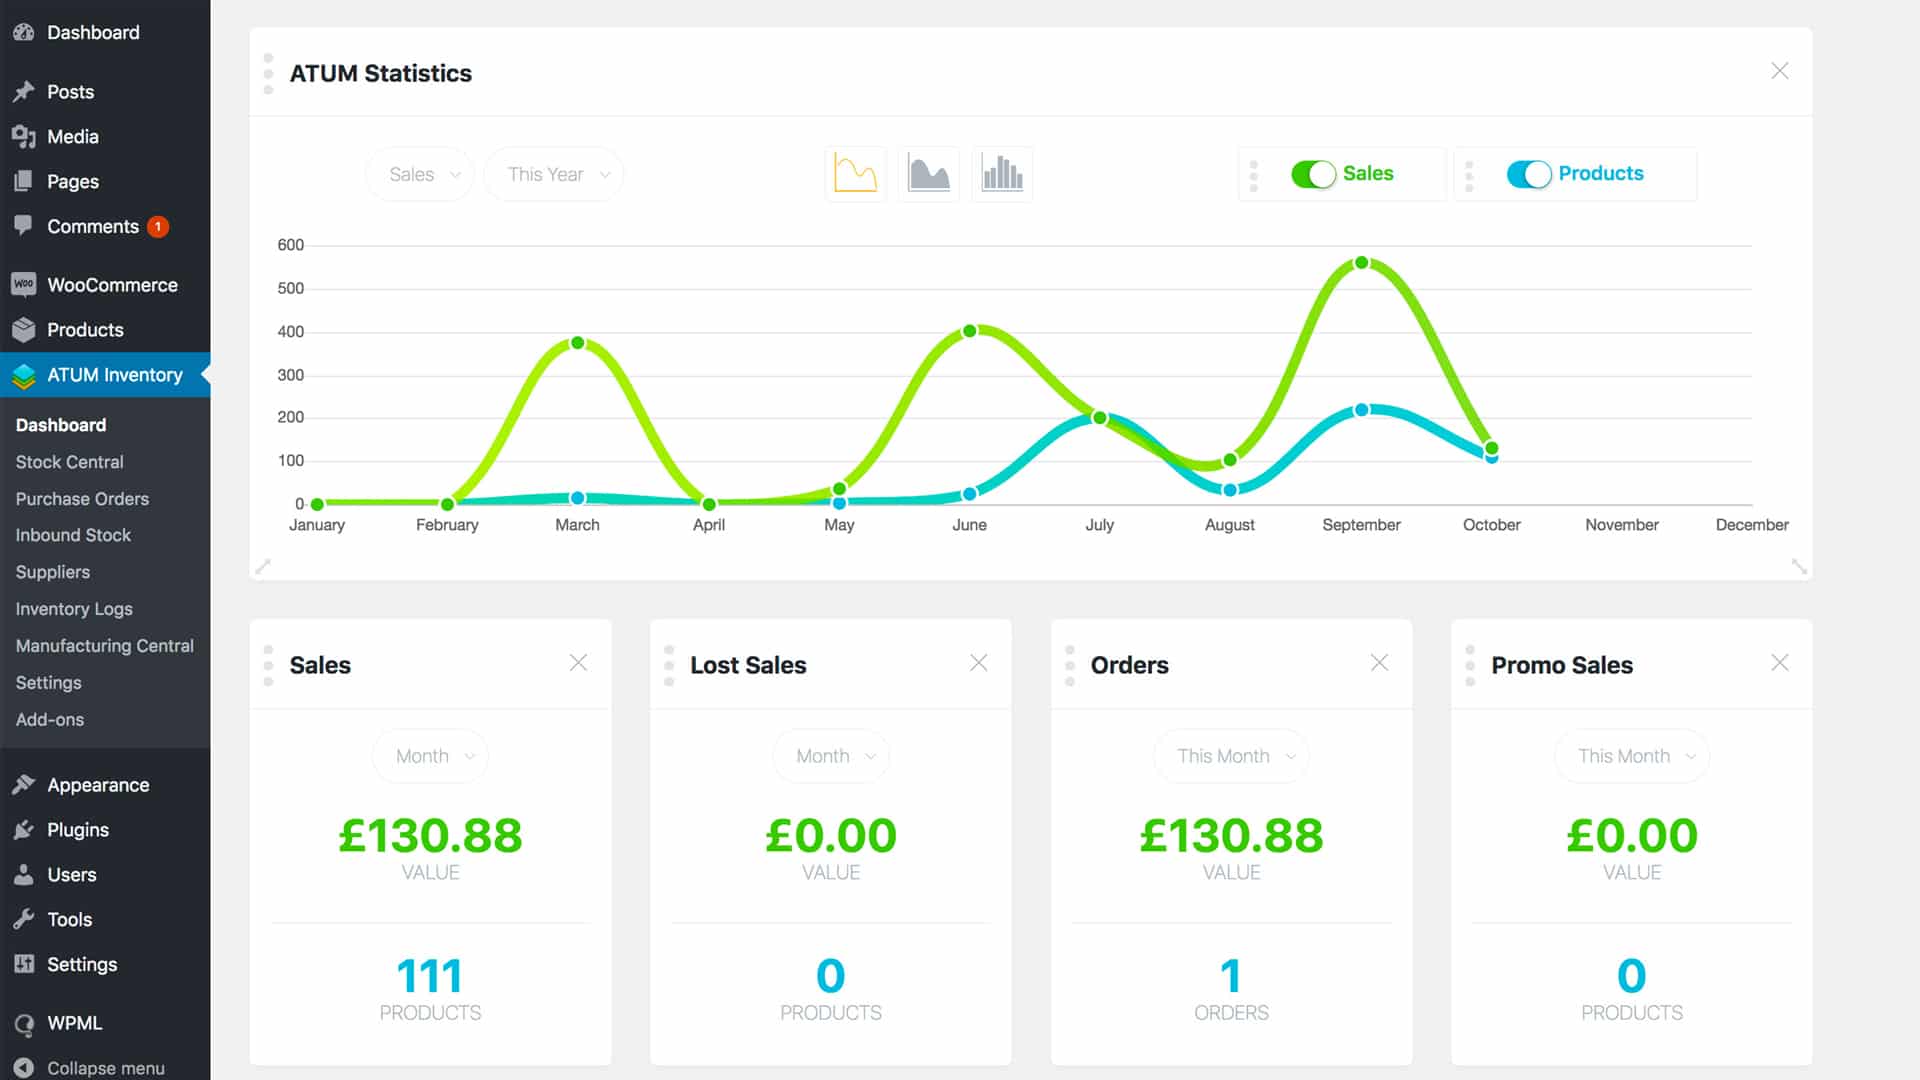The height and width of the screenshot is (1080, 1920).
Task: Click the Collapse menu arrow icon
Action: click(x=24, y=1068)
